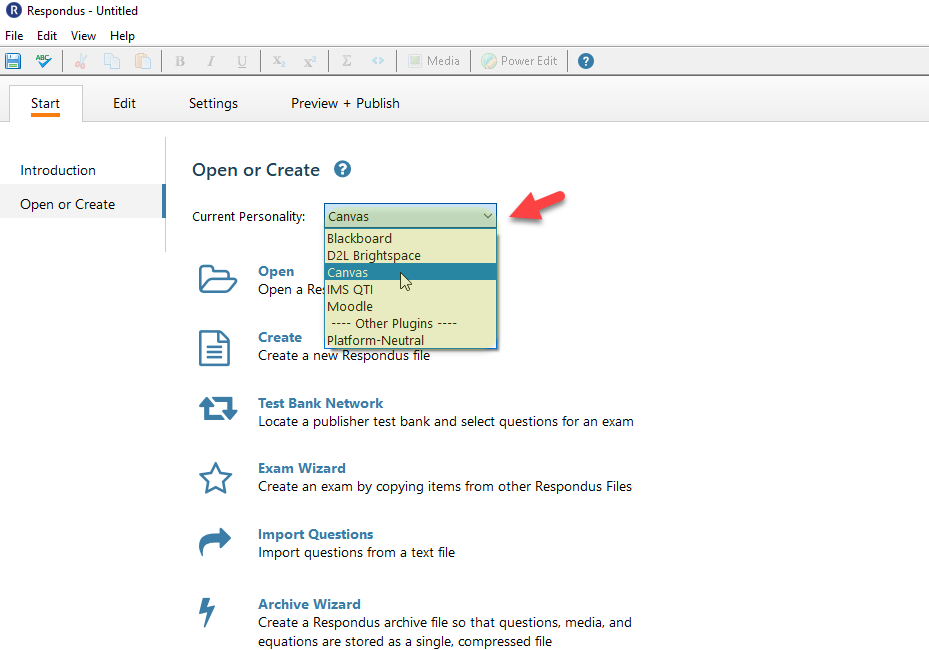
Task: Click the Archive Wizard lightning icon
Action: point(207,612)
